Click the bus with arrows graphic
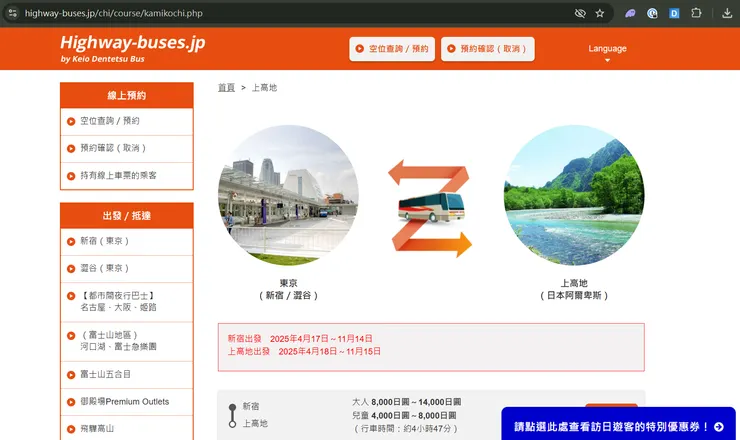 pos(430,208)
